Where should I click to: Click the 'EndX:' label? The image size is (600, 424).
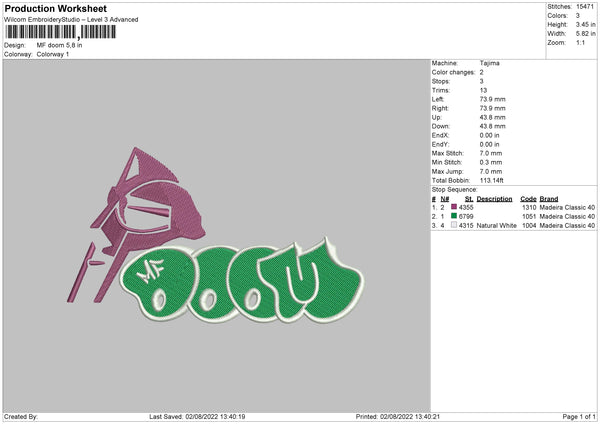click(x=440, y=135)
